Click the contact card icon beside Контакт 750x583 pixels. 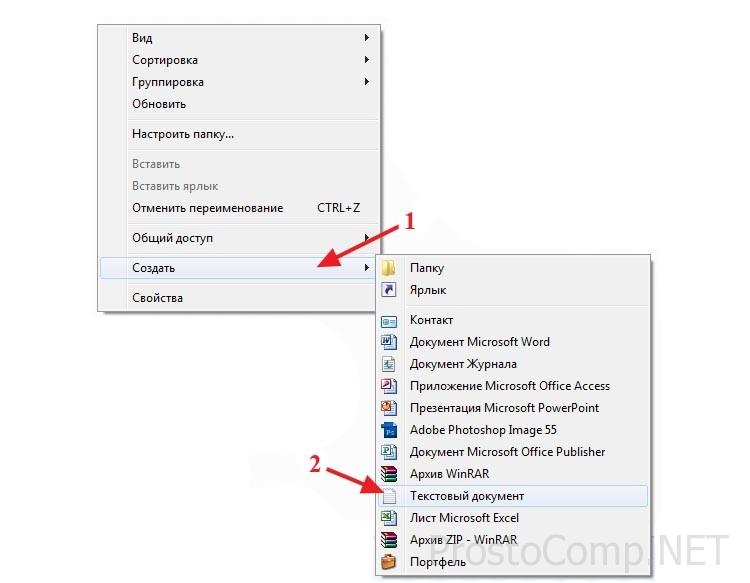tap(388, 321)
